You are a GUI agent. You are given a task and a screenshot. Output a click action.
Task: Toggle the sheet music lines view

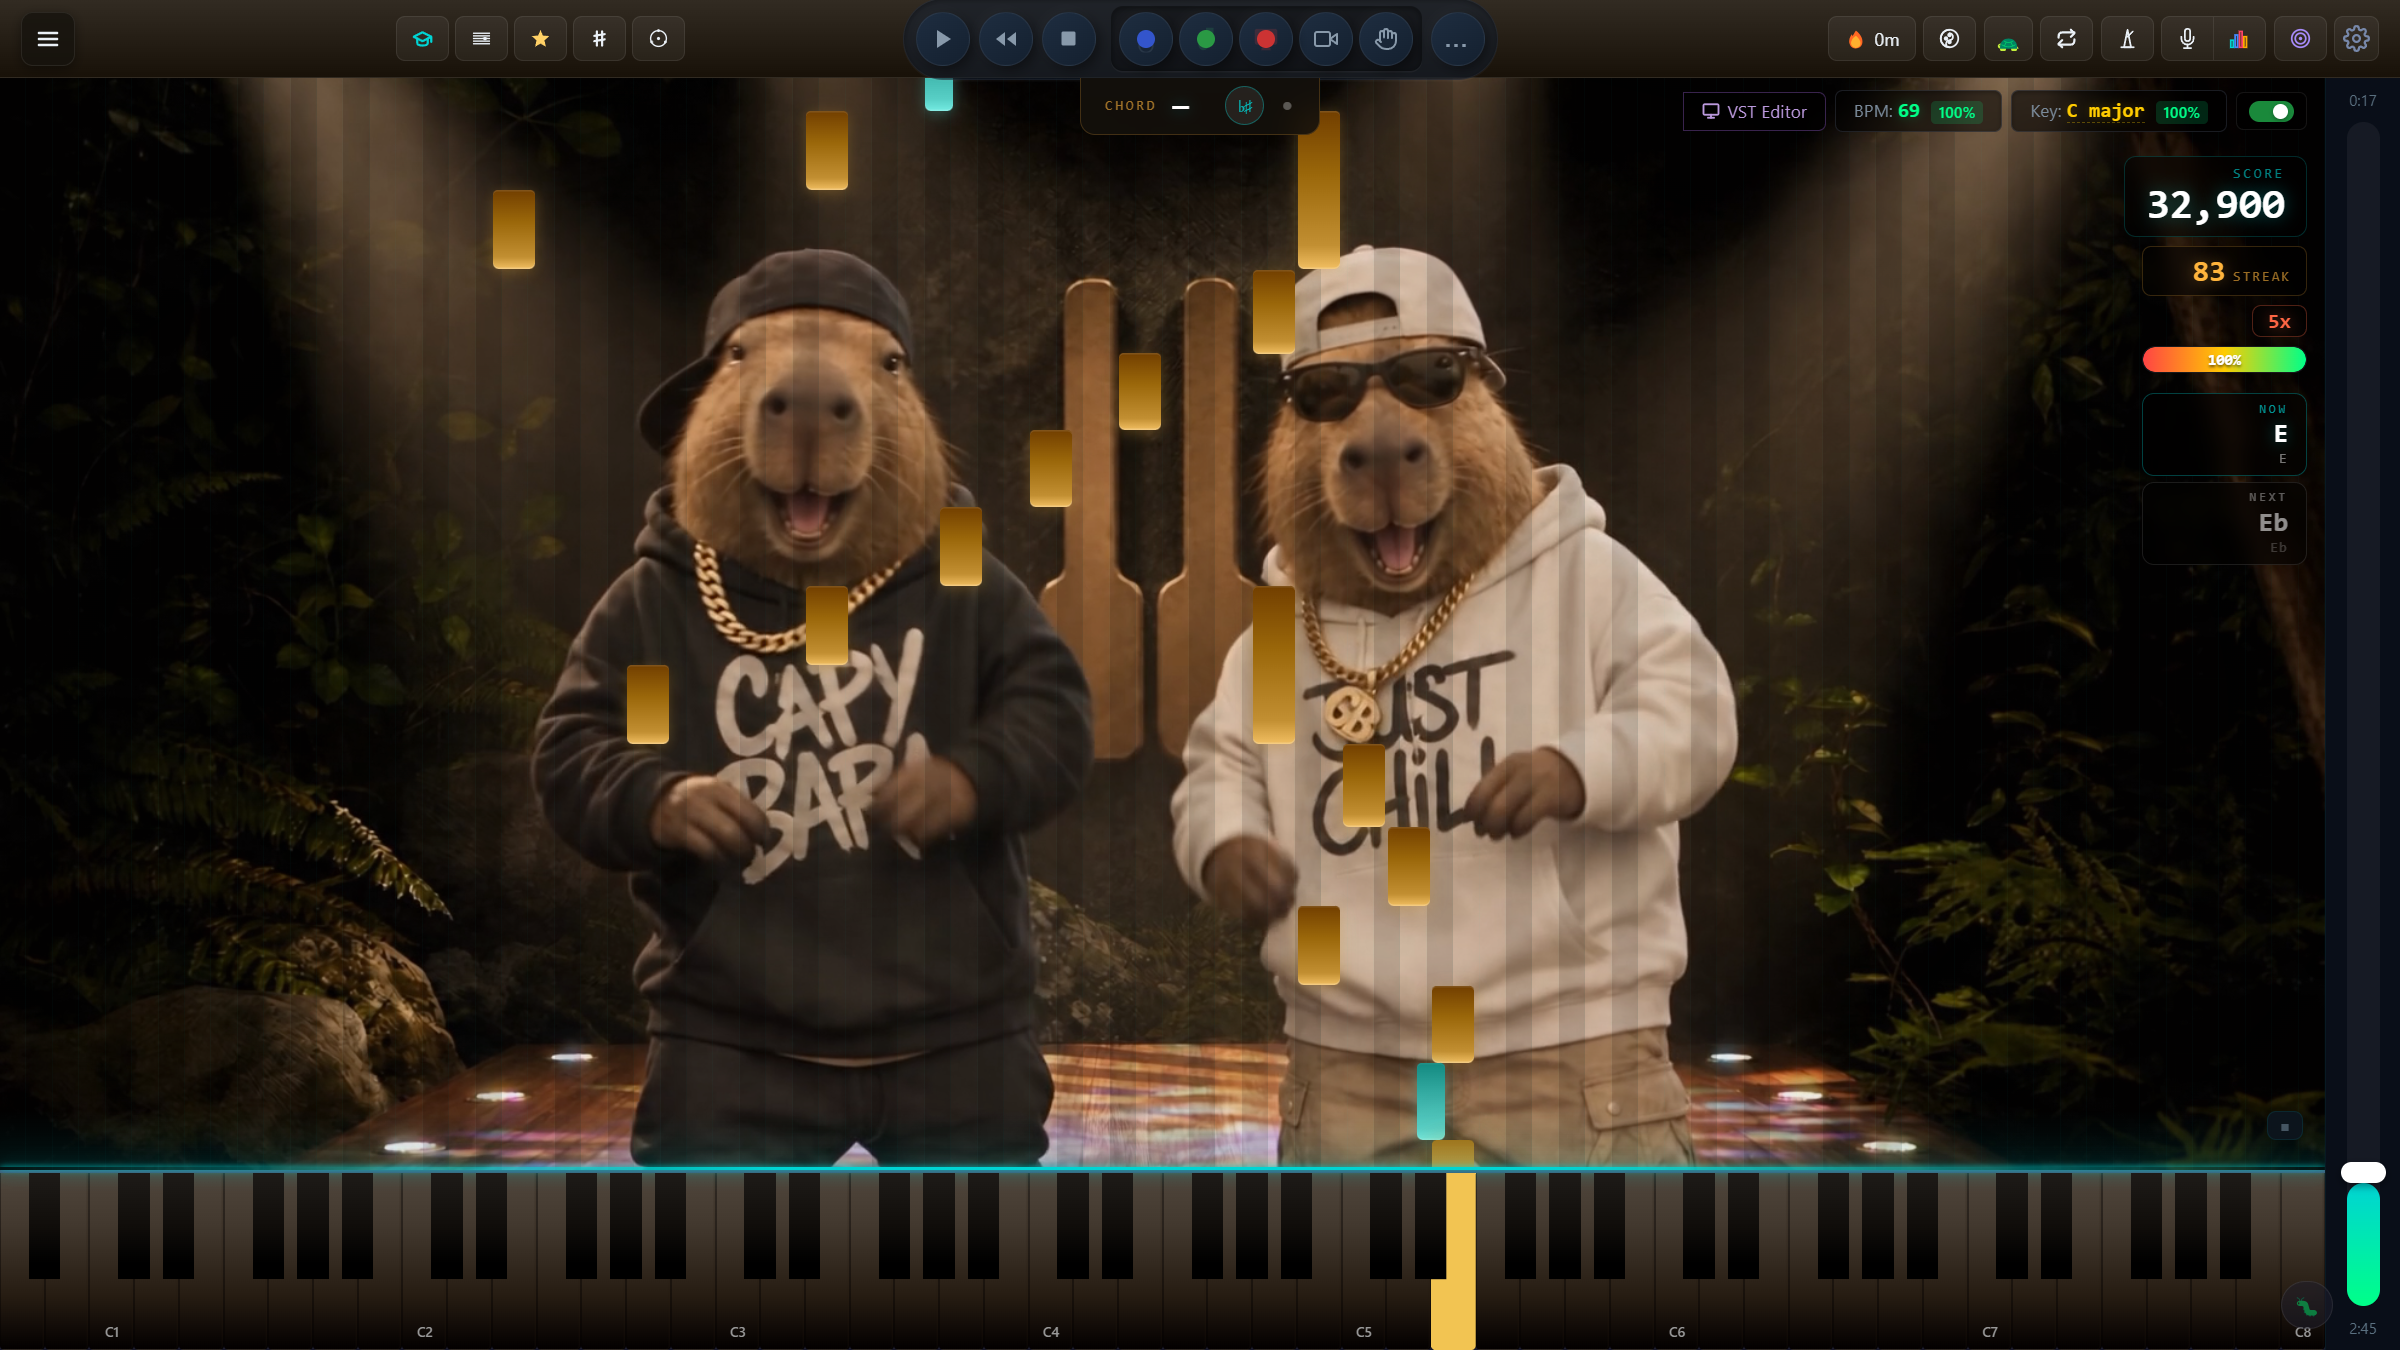coord(481,39)
